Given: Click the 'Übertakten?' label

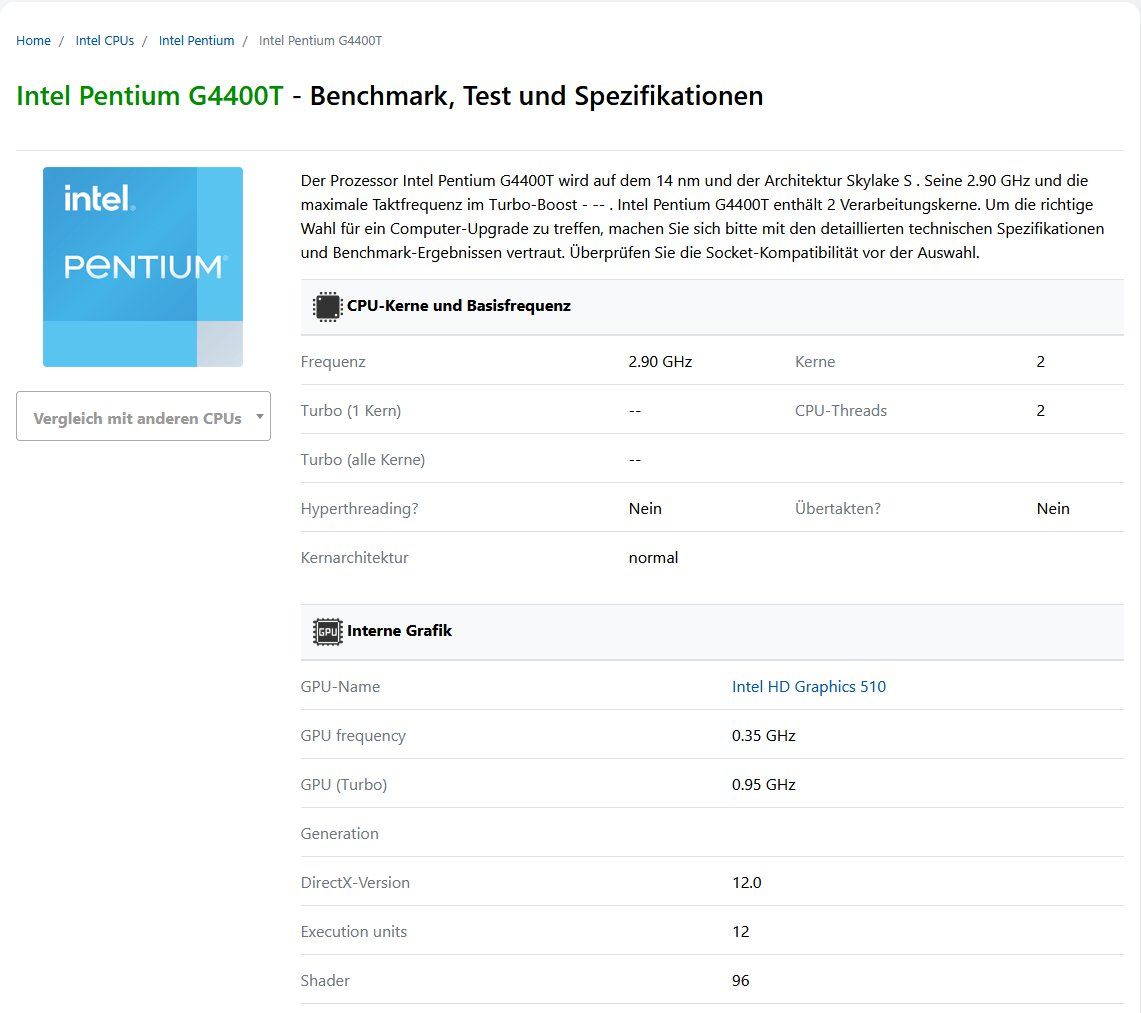Looking at the screenshot, I should click(838, 509).
